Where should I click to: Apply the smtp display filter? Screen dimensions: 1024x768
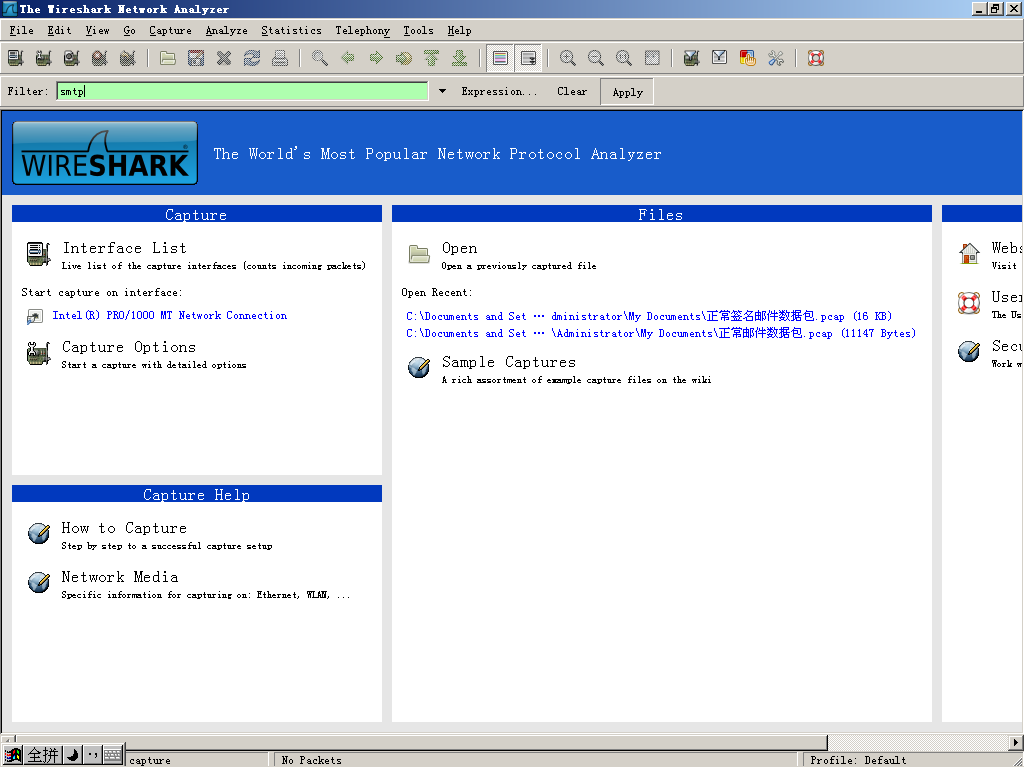(627, 92)
